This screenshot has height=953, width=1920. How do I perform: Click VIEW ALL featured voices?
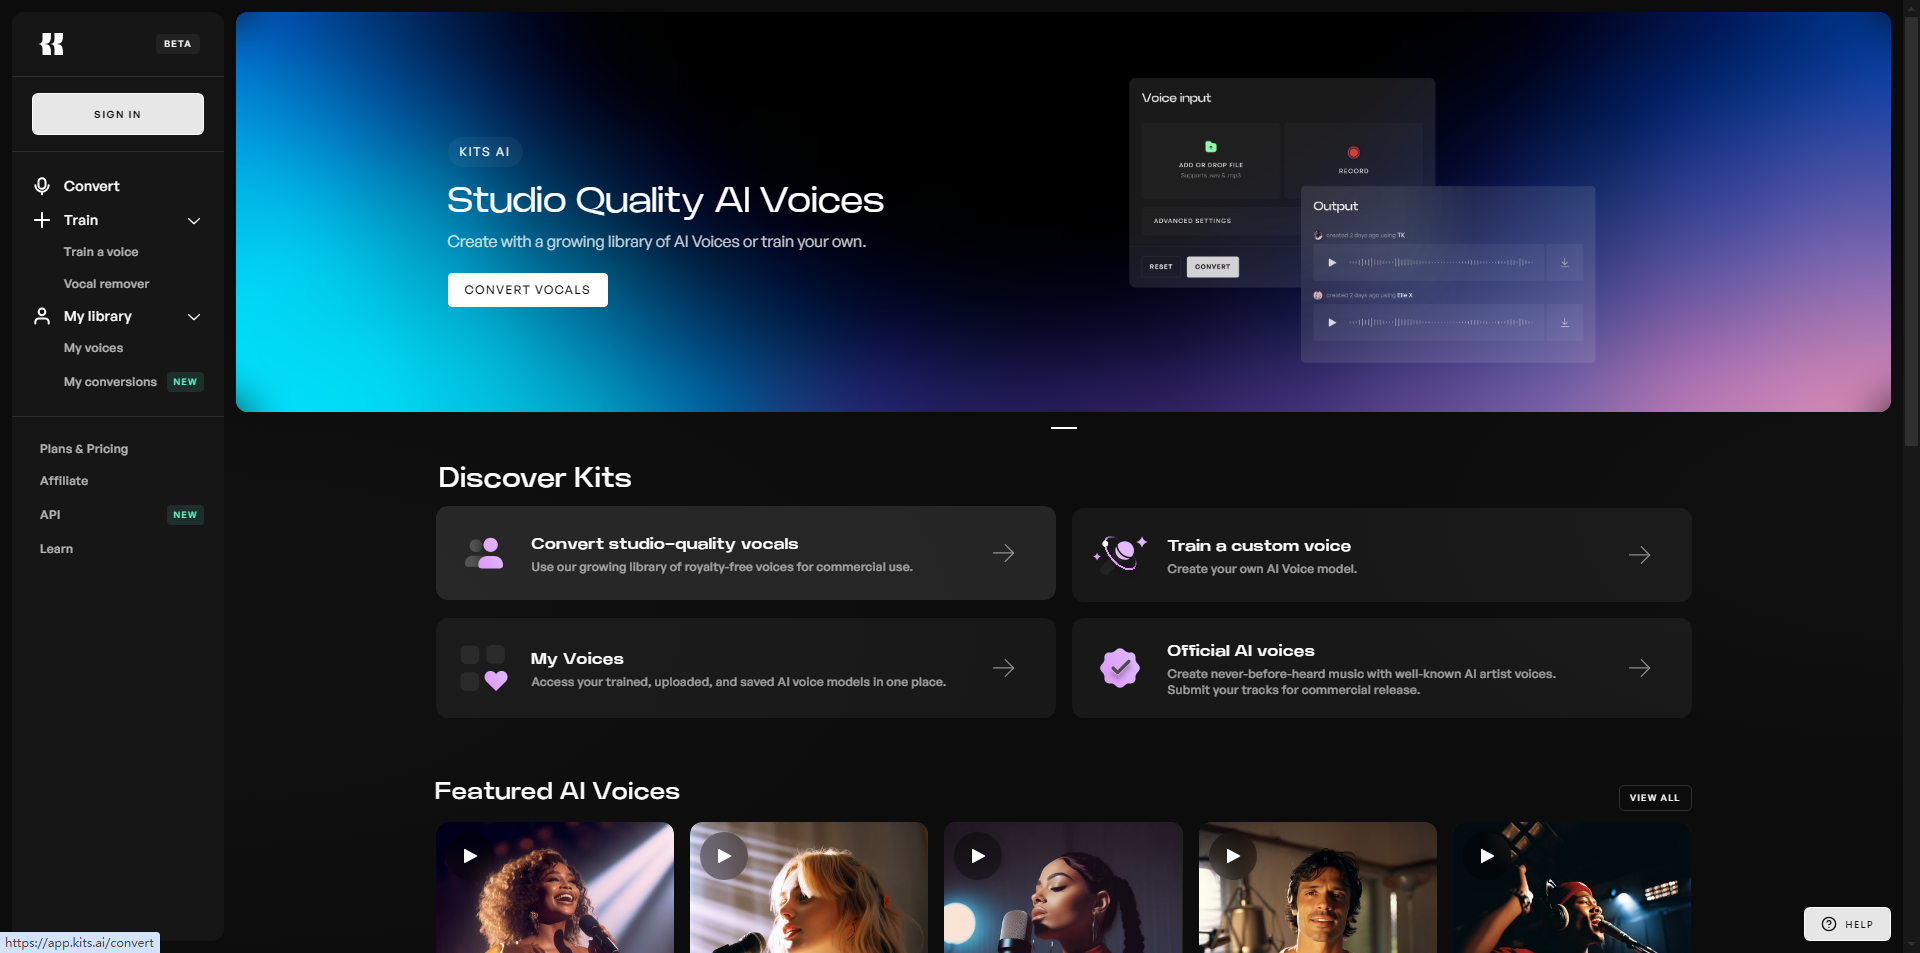click(x=1654, y=798)
